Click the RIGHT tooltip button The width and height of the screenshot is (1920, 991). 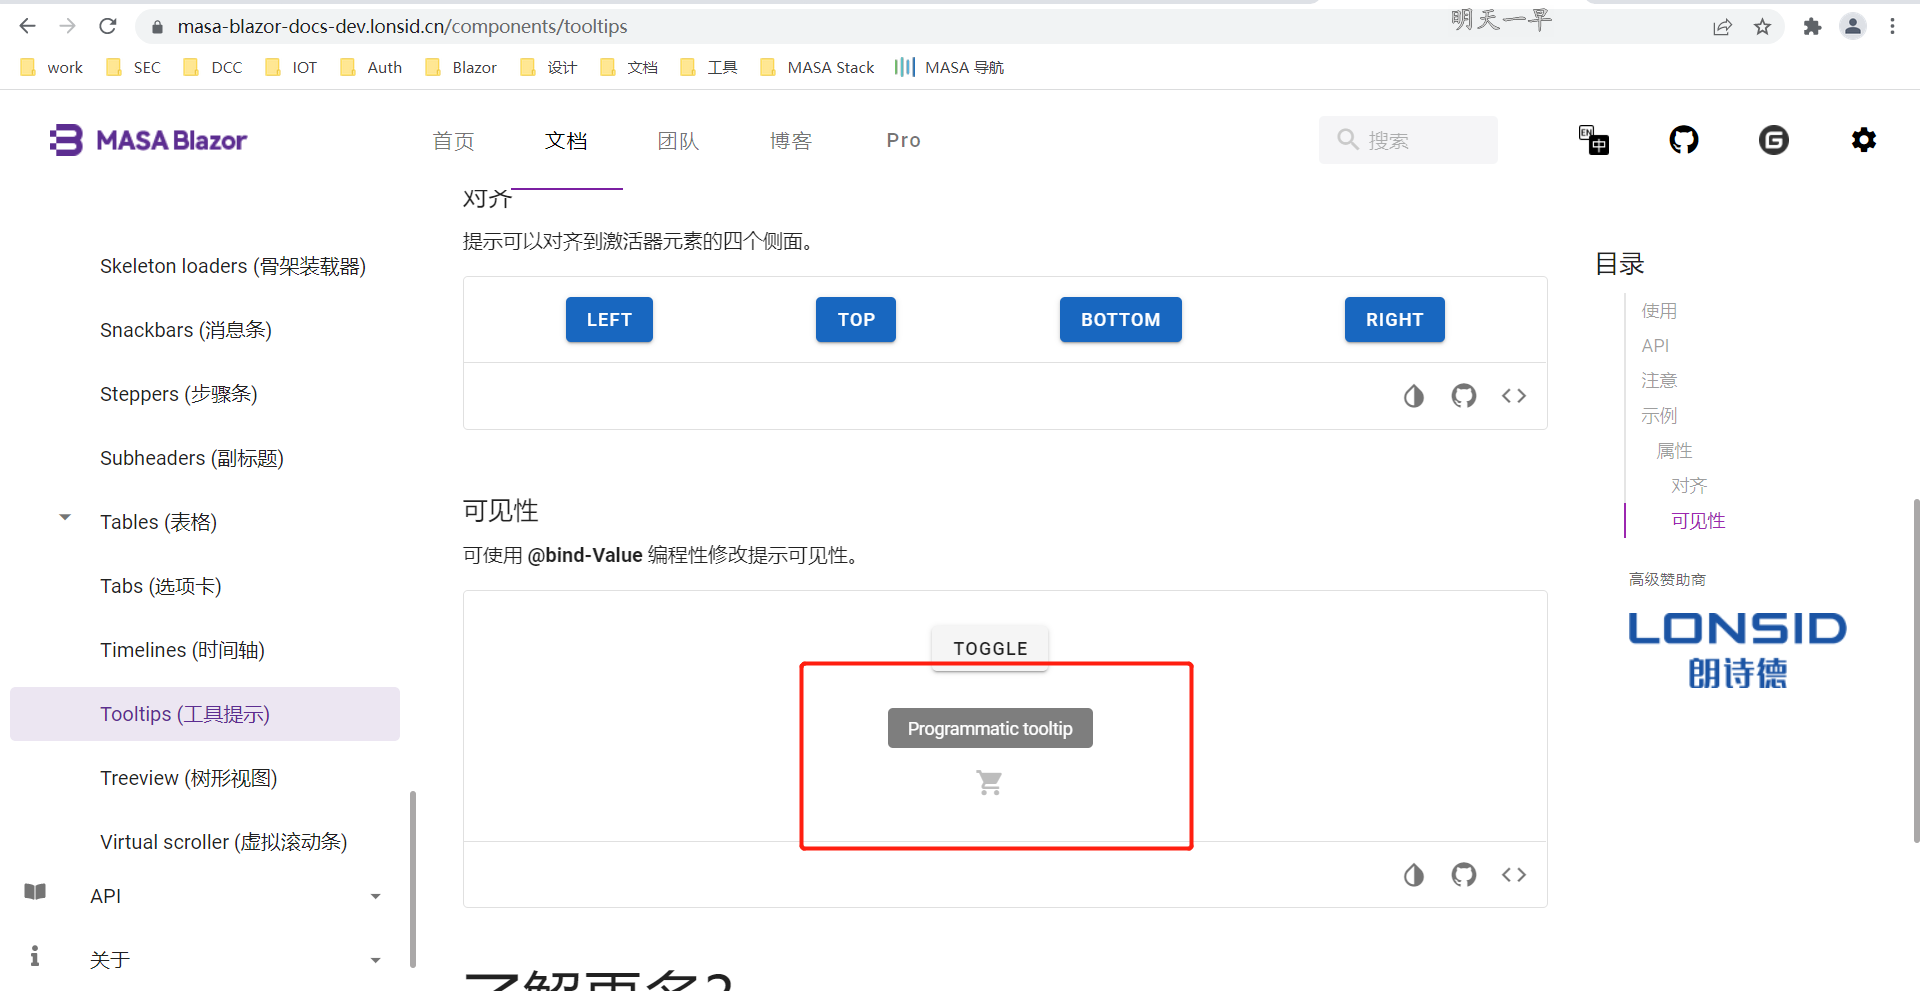pyautogui.click(x=1395, y=320)
